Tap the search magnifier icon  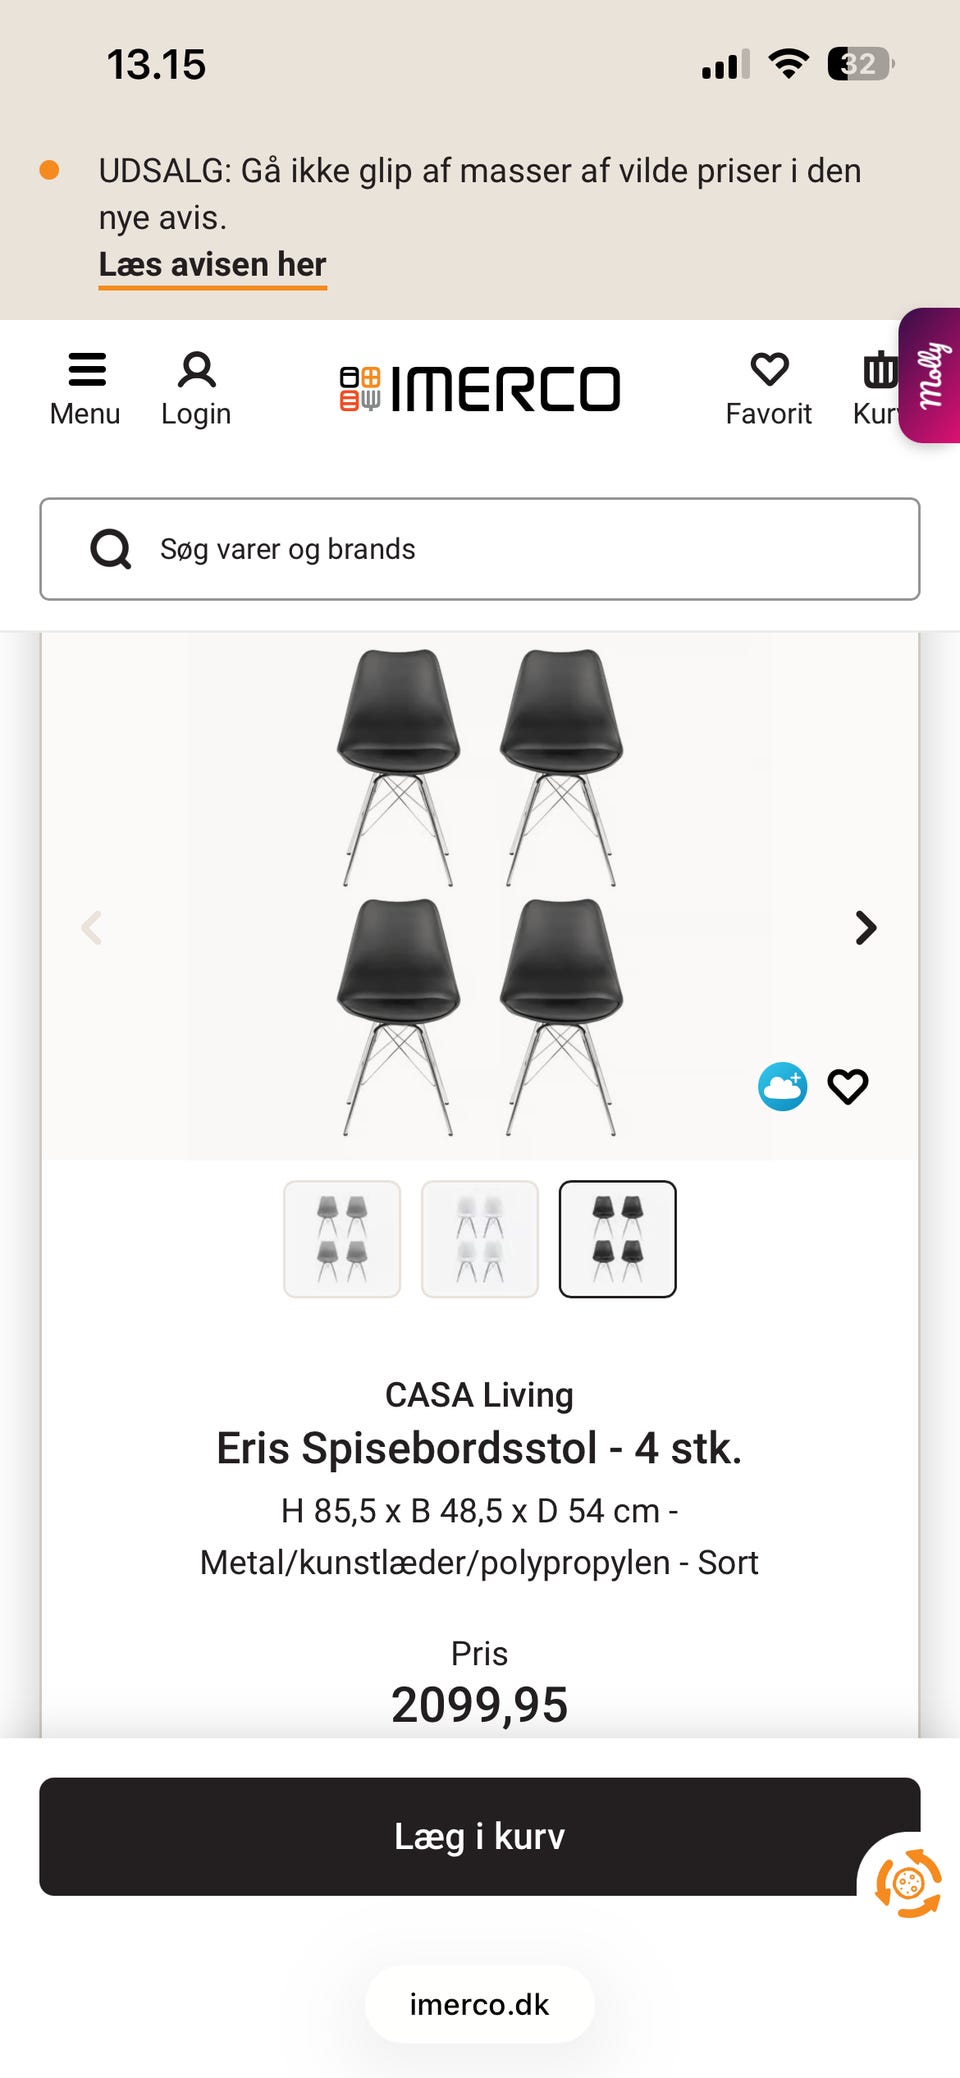point(111,549)
